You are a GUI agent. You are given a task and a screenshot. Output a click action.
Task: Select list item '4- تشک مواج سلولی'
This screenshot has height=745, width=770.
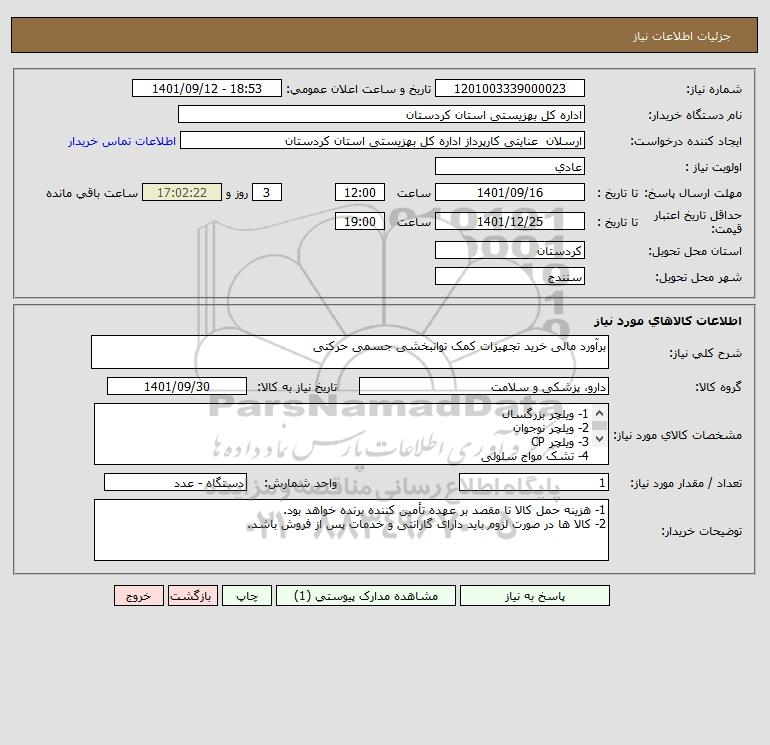pos(534,456)
